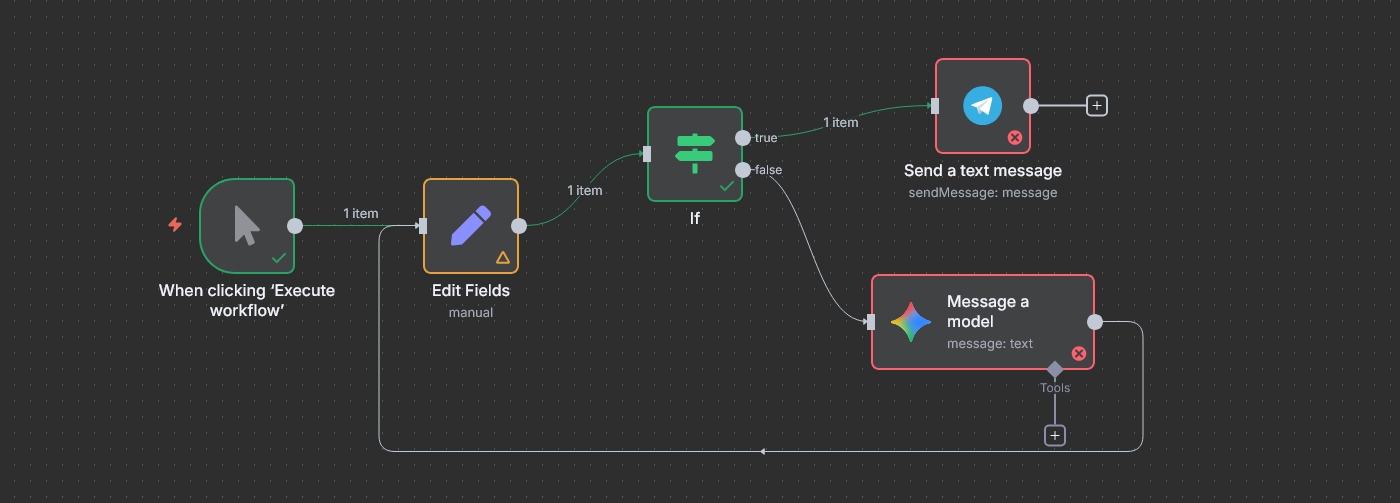1400x503 pixels.
Task: Add a tool via the plus below Tools
Action: point(1054,435)
